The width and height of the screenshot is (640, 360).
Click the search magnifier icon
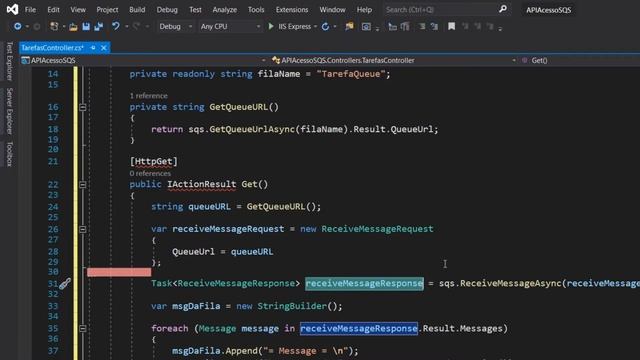[503, 9]
